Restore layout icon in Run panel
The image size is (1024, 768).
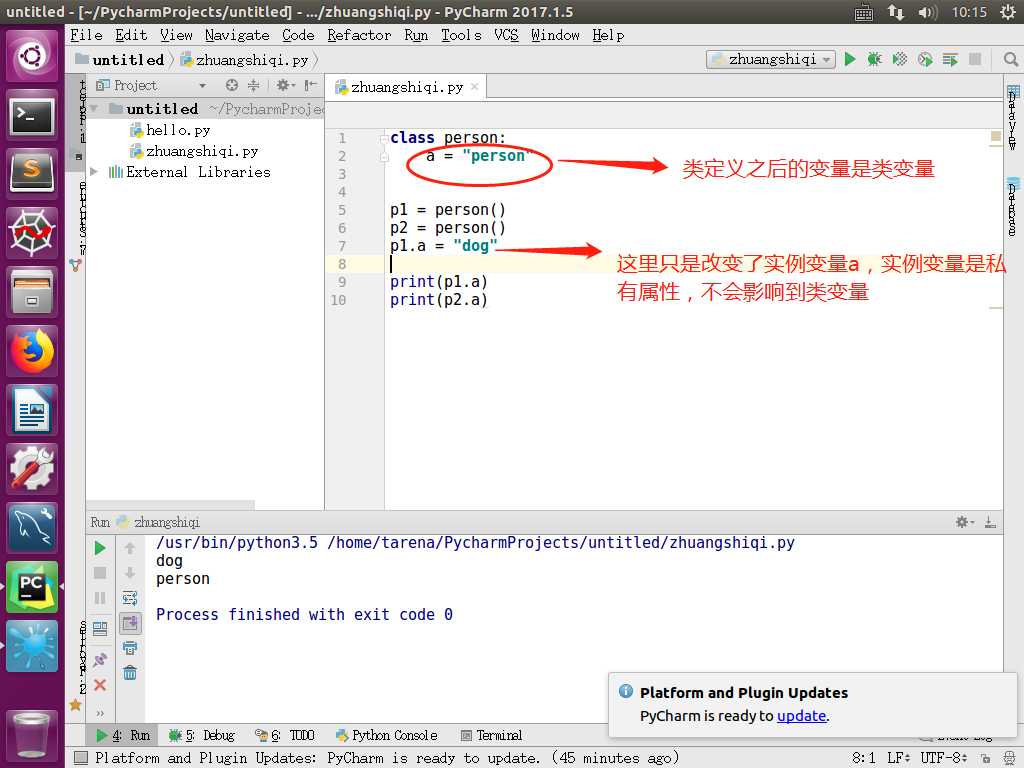100,628
